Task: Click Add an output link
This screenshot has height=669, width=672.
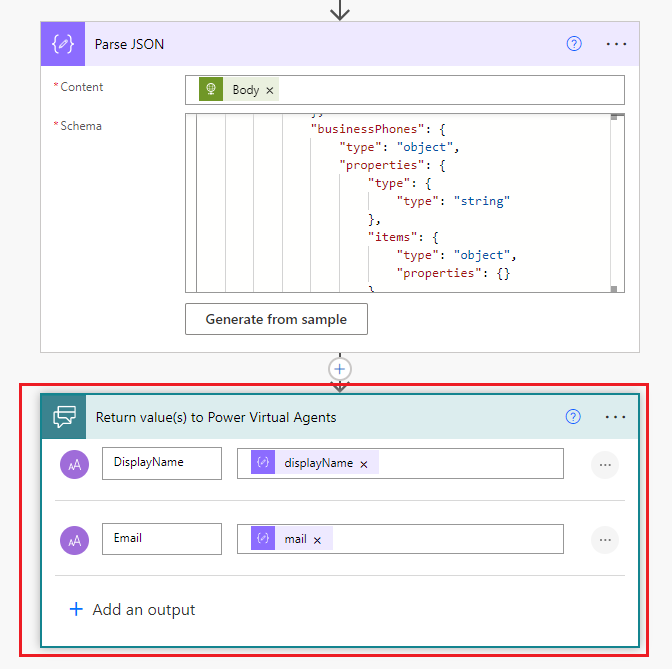Action: point(132,610)
